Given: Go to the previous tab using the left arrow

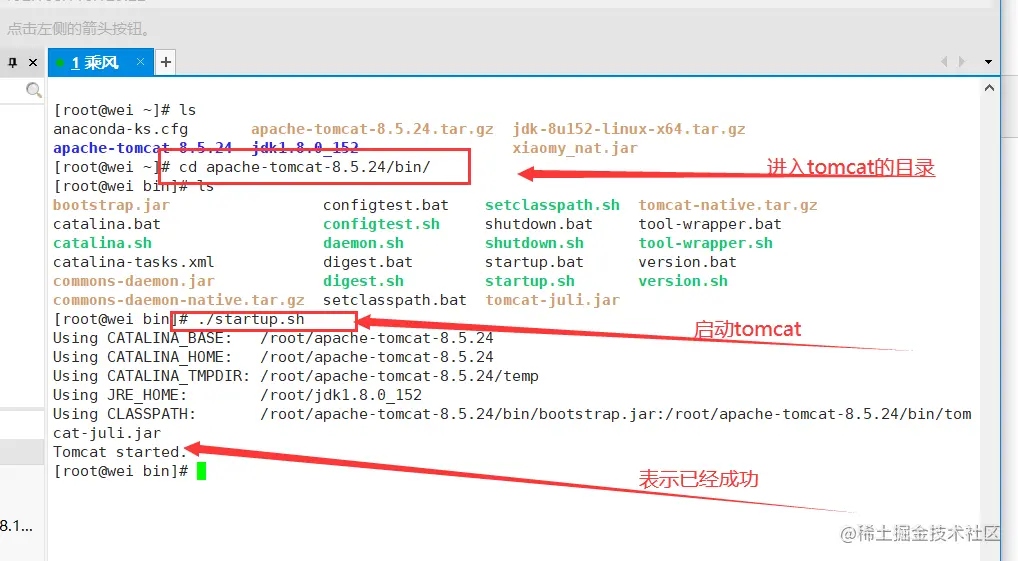Looking at the screenshot, I should tap(944, 62).
